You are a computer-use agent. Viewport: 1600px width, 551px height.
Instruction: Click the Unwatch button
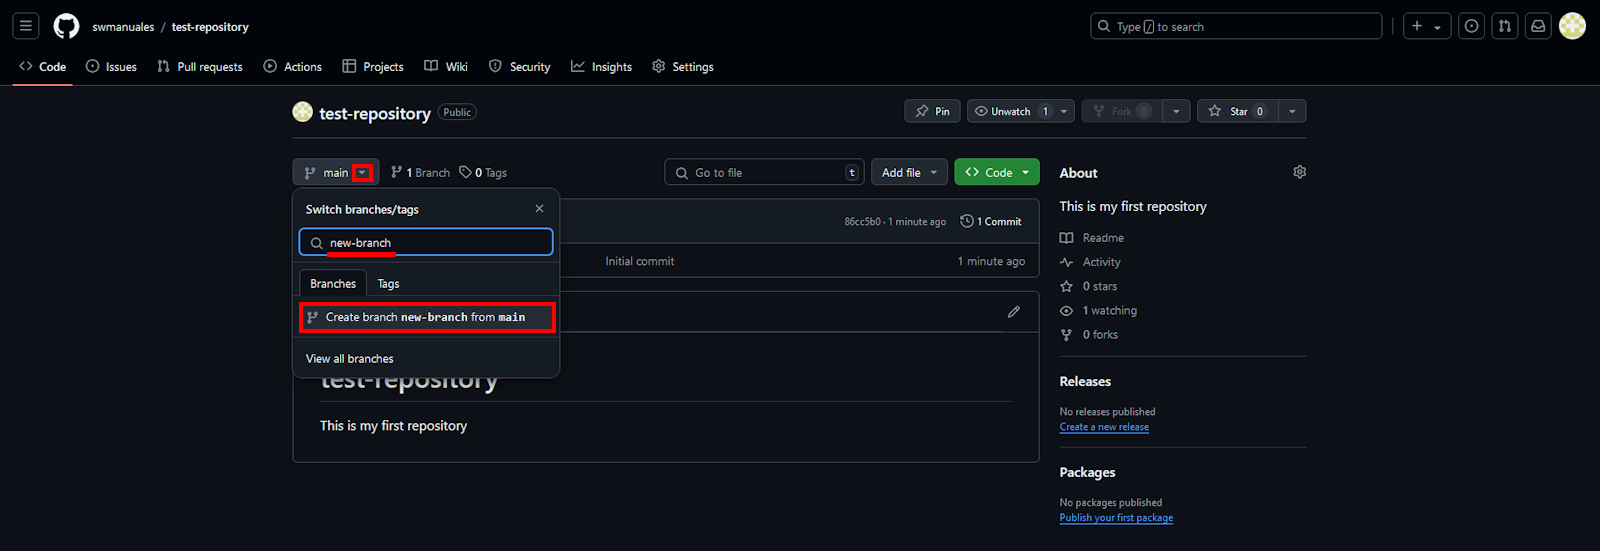1011,111
